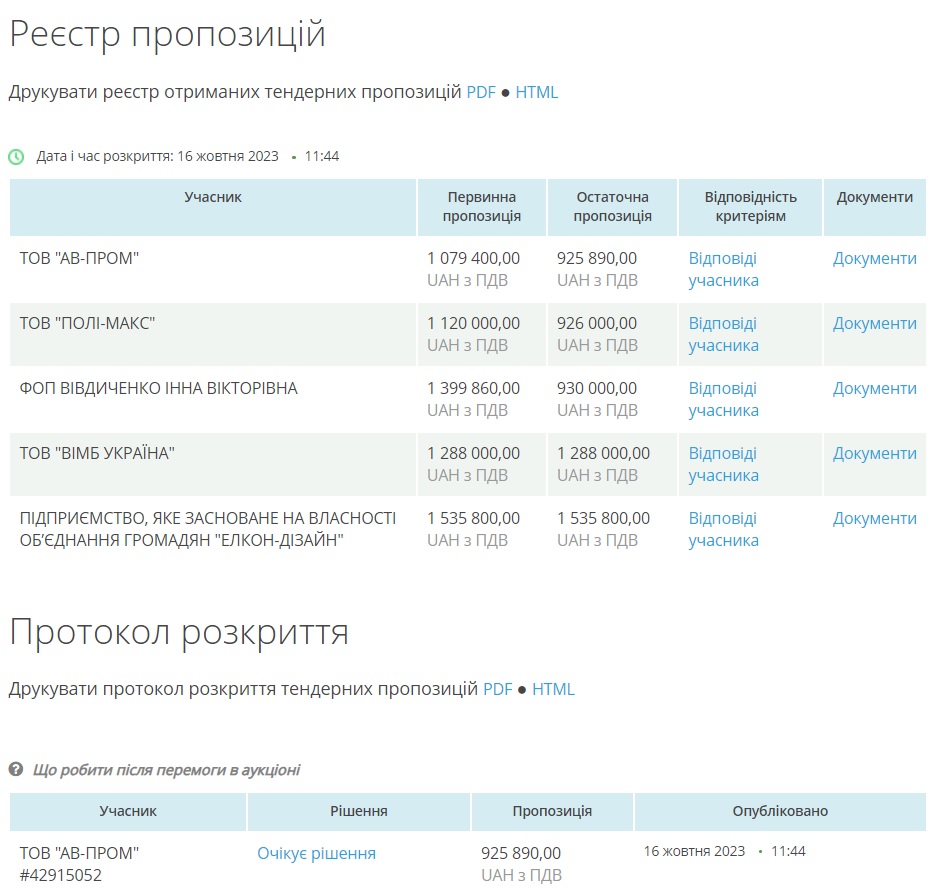928x893 pixels.
Task: Click final offer 925 890,00 in register
Action: pyautogui.click(x=597, y=259)
